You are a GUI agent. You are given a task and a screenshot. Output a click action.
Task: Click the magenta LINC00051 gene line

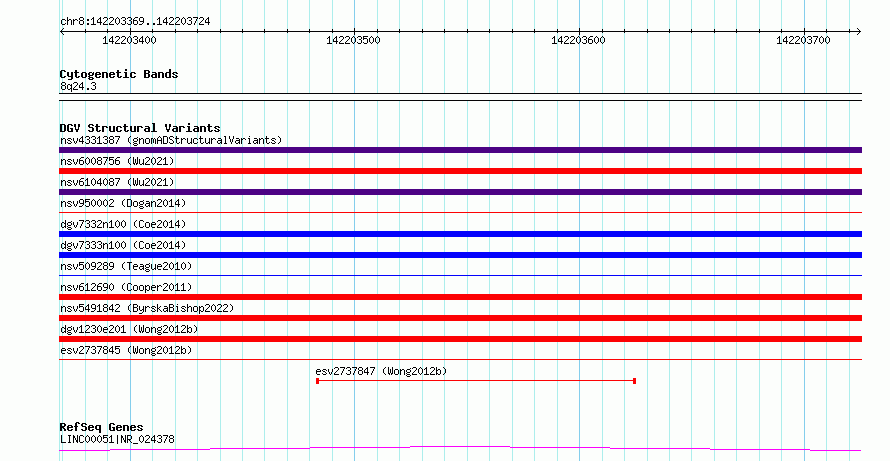click(460, 449)
